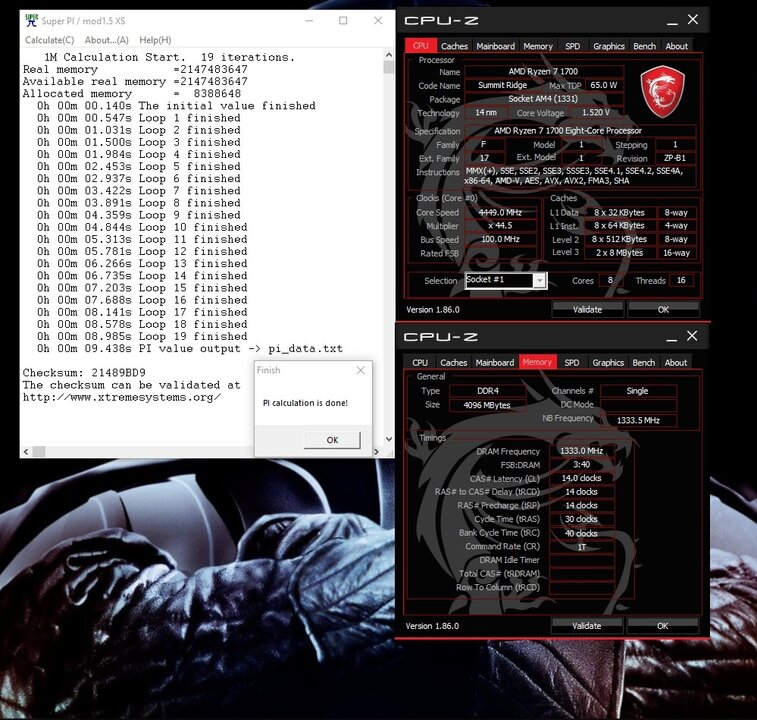Switch to Mainboard tab in upper CPU-Z window

click(x=495, y=46)
